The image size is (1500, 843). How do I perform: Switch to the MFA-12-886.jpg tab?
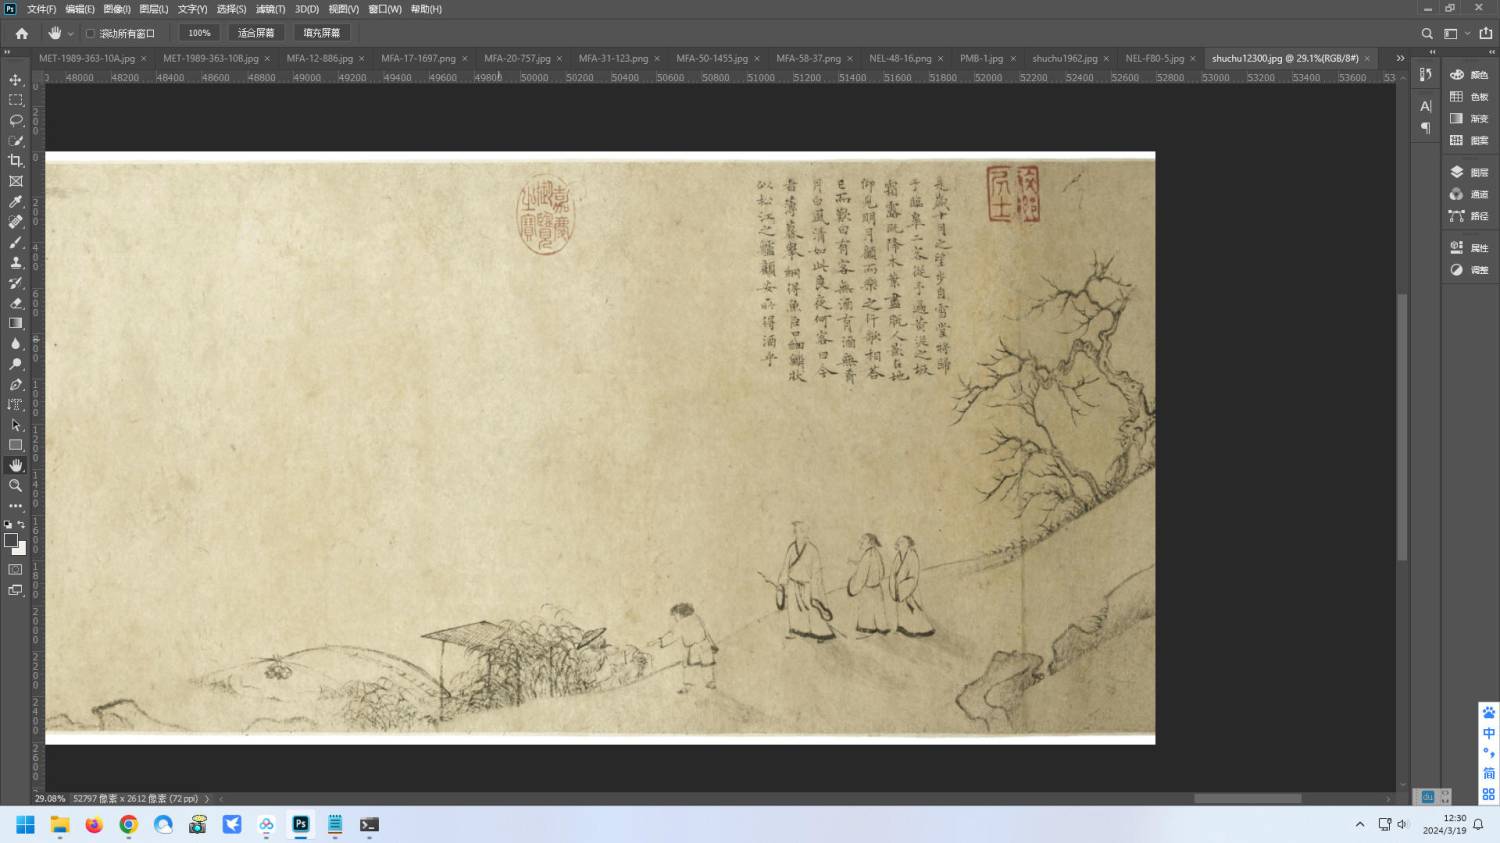pos(319,58)
